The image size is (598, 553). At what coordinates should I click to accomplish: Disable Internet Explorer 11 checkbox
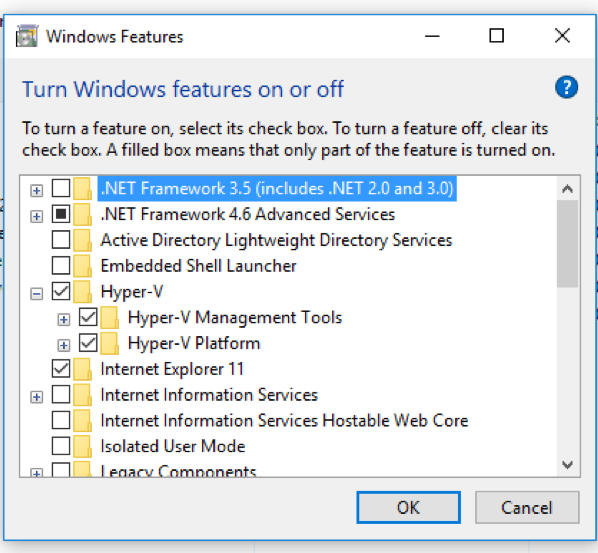tap(61, 369)
